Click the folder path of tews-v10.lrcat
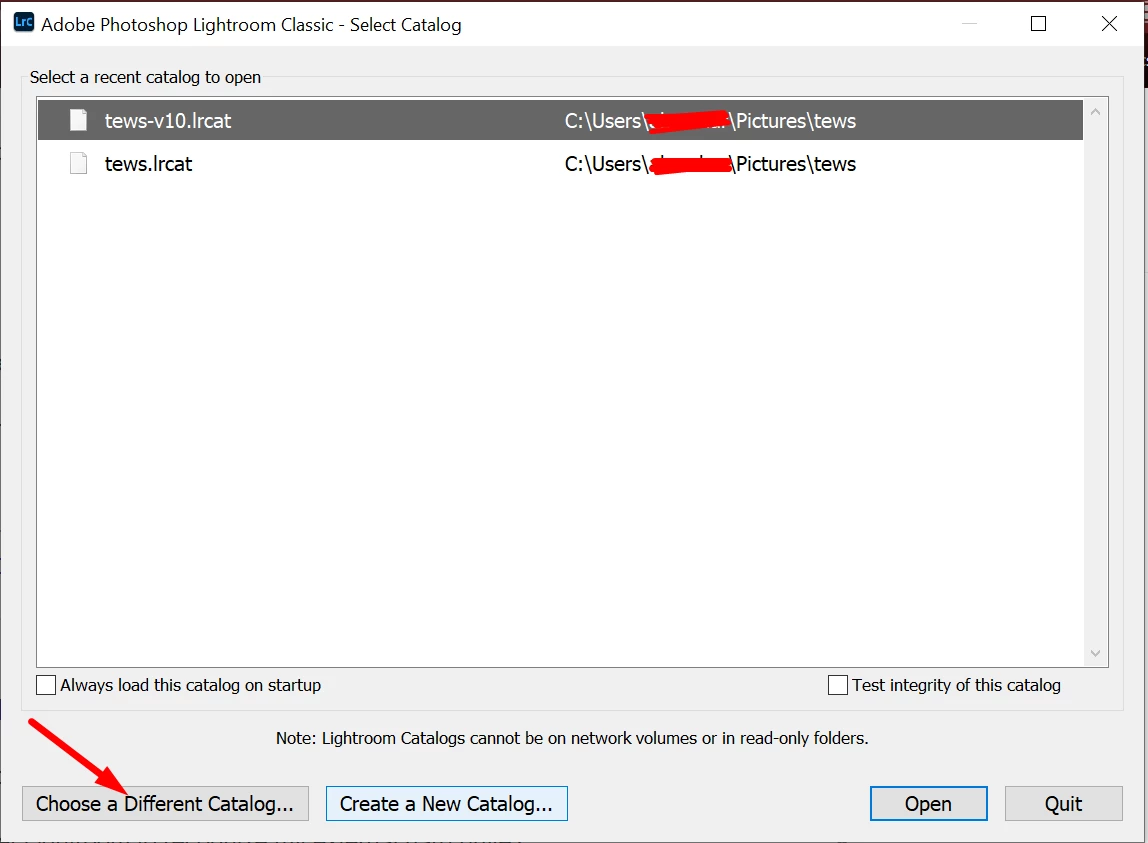 point(710,121)
